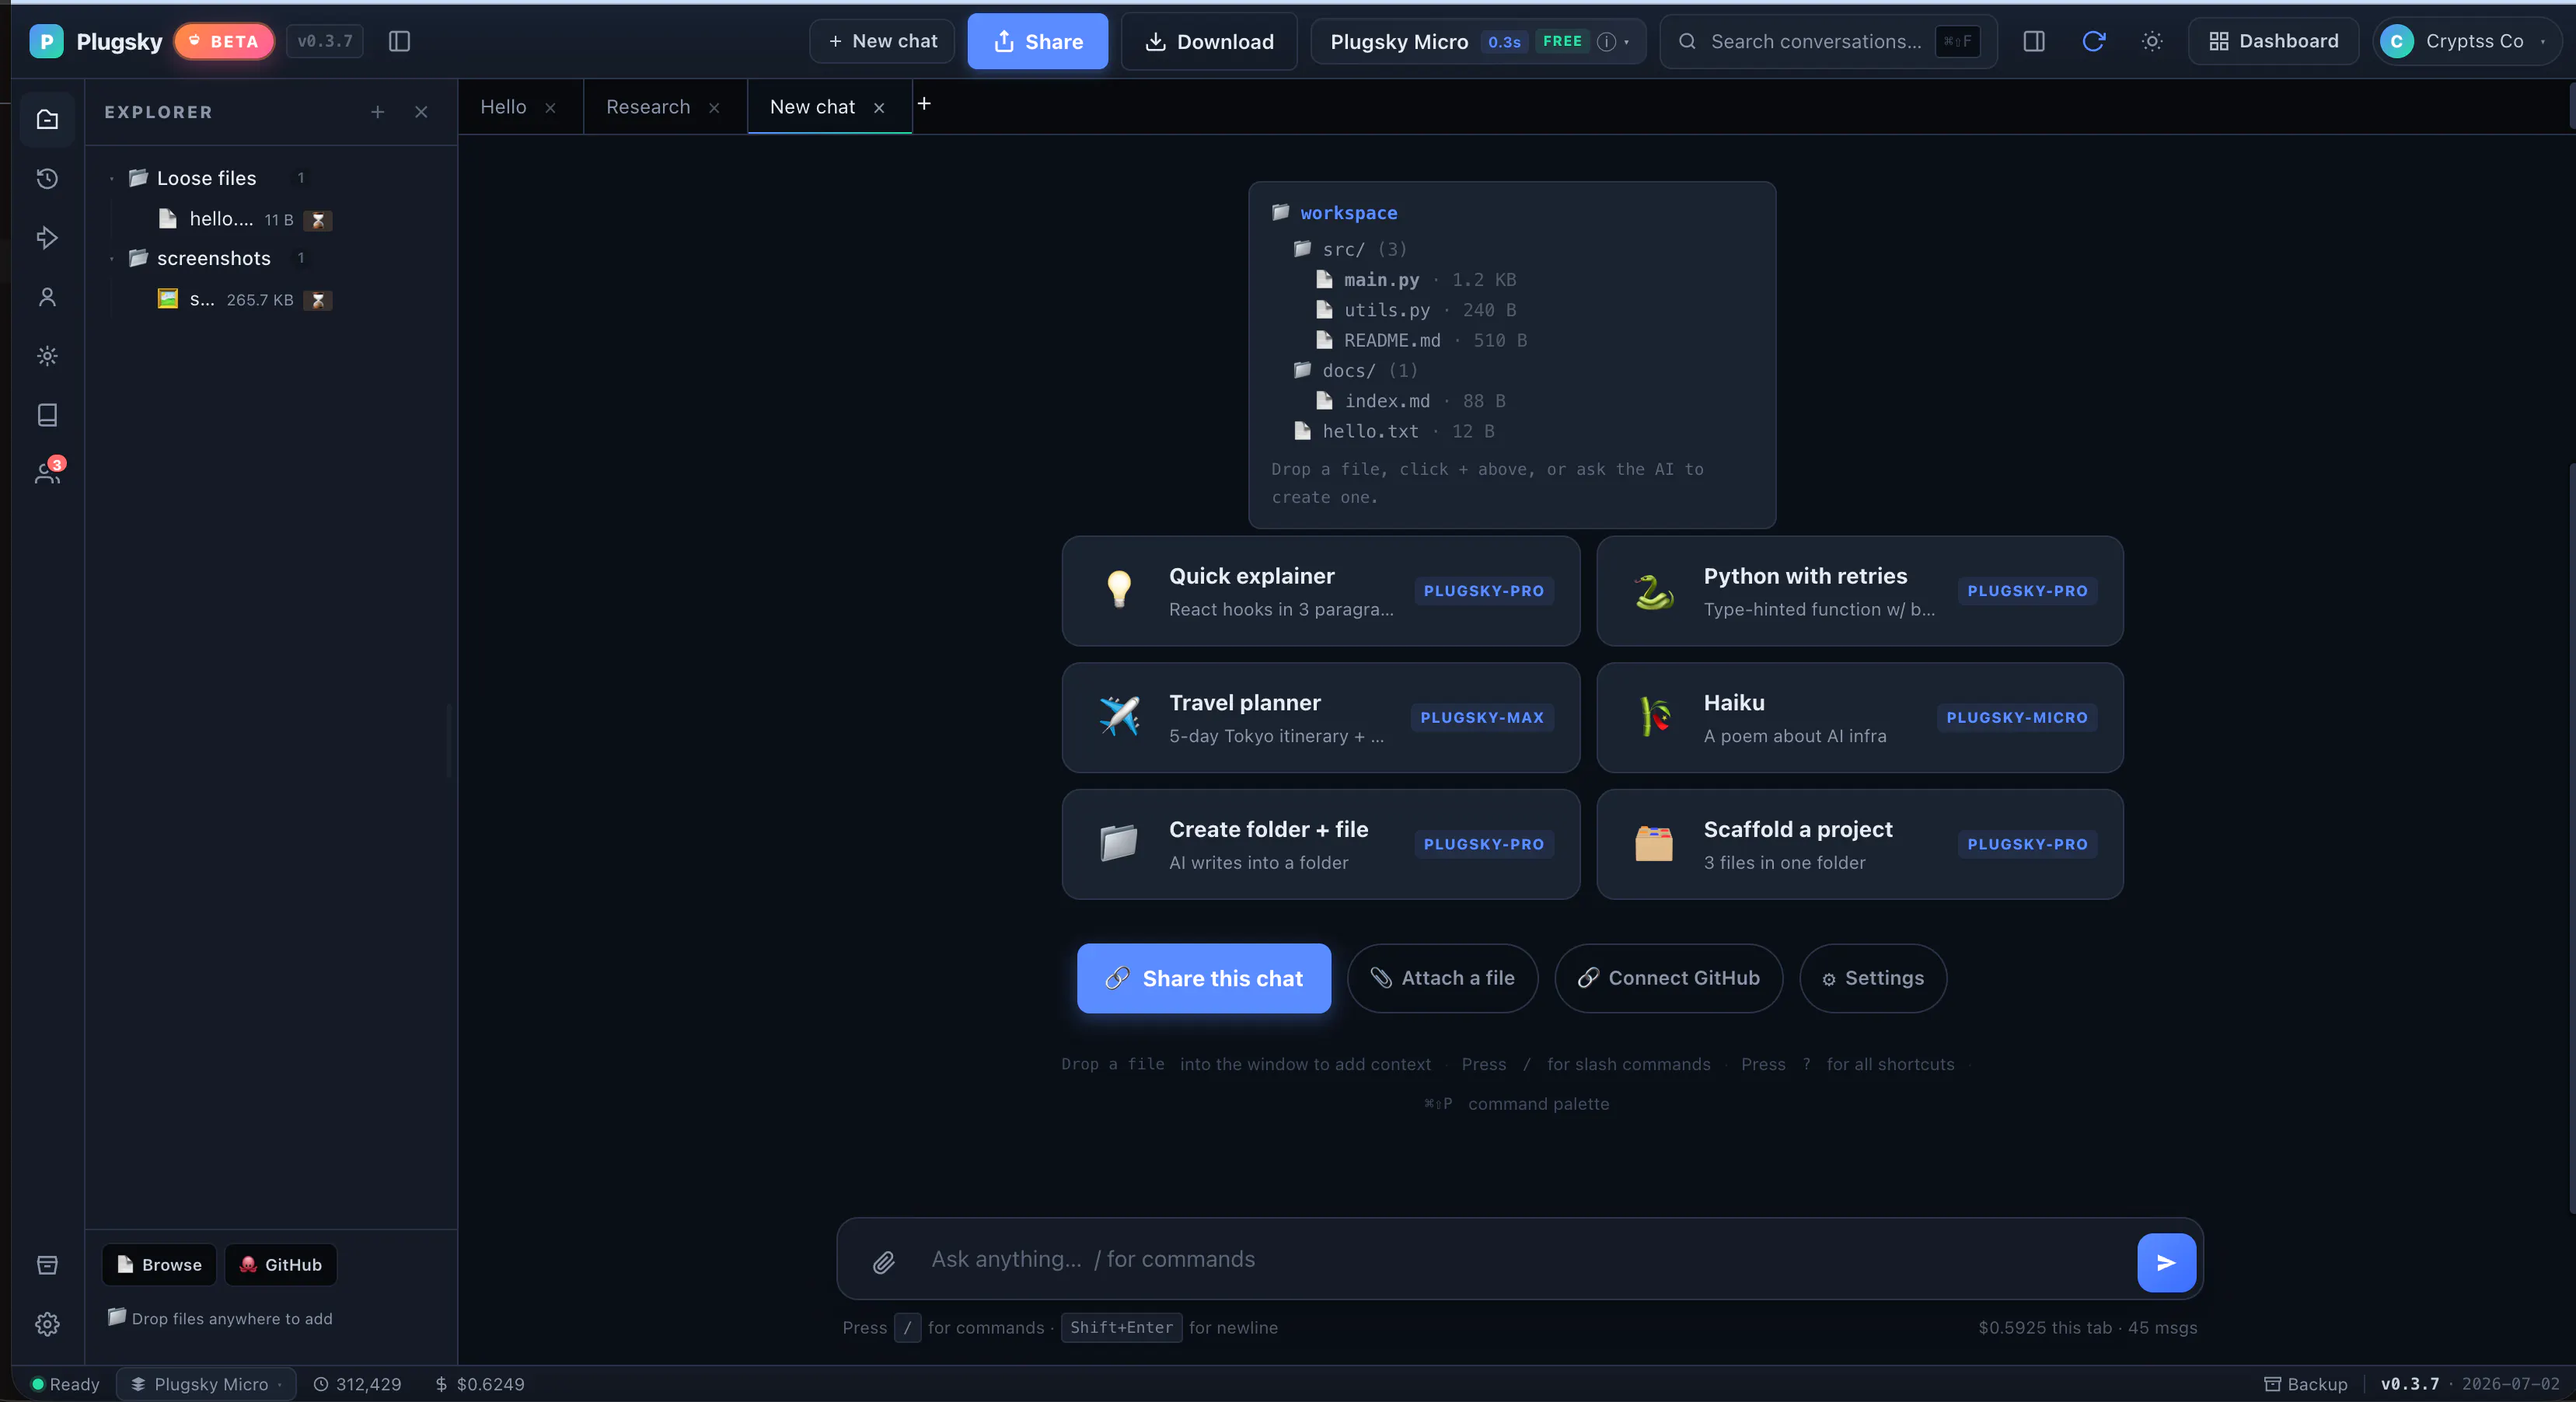2576x1402 pixels.
Task: Send message with arrow button
Action: click(x=2166, y=1263)
